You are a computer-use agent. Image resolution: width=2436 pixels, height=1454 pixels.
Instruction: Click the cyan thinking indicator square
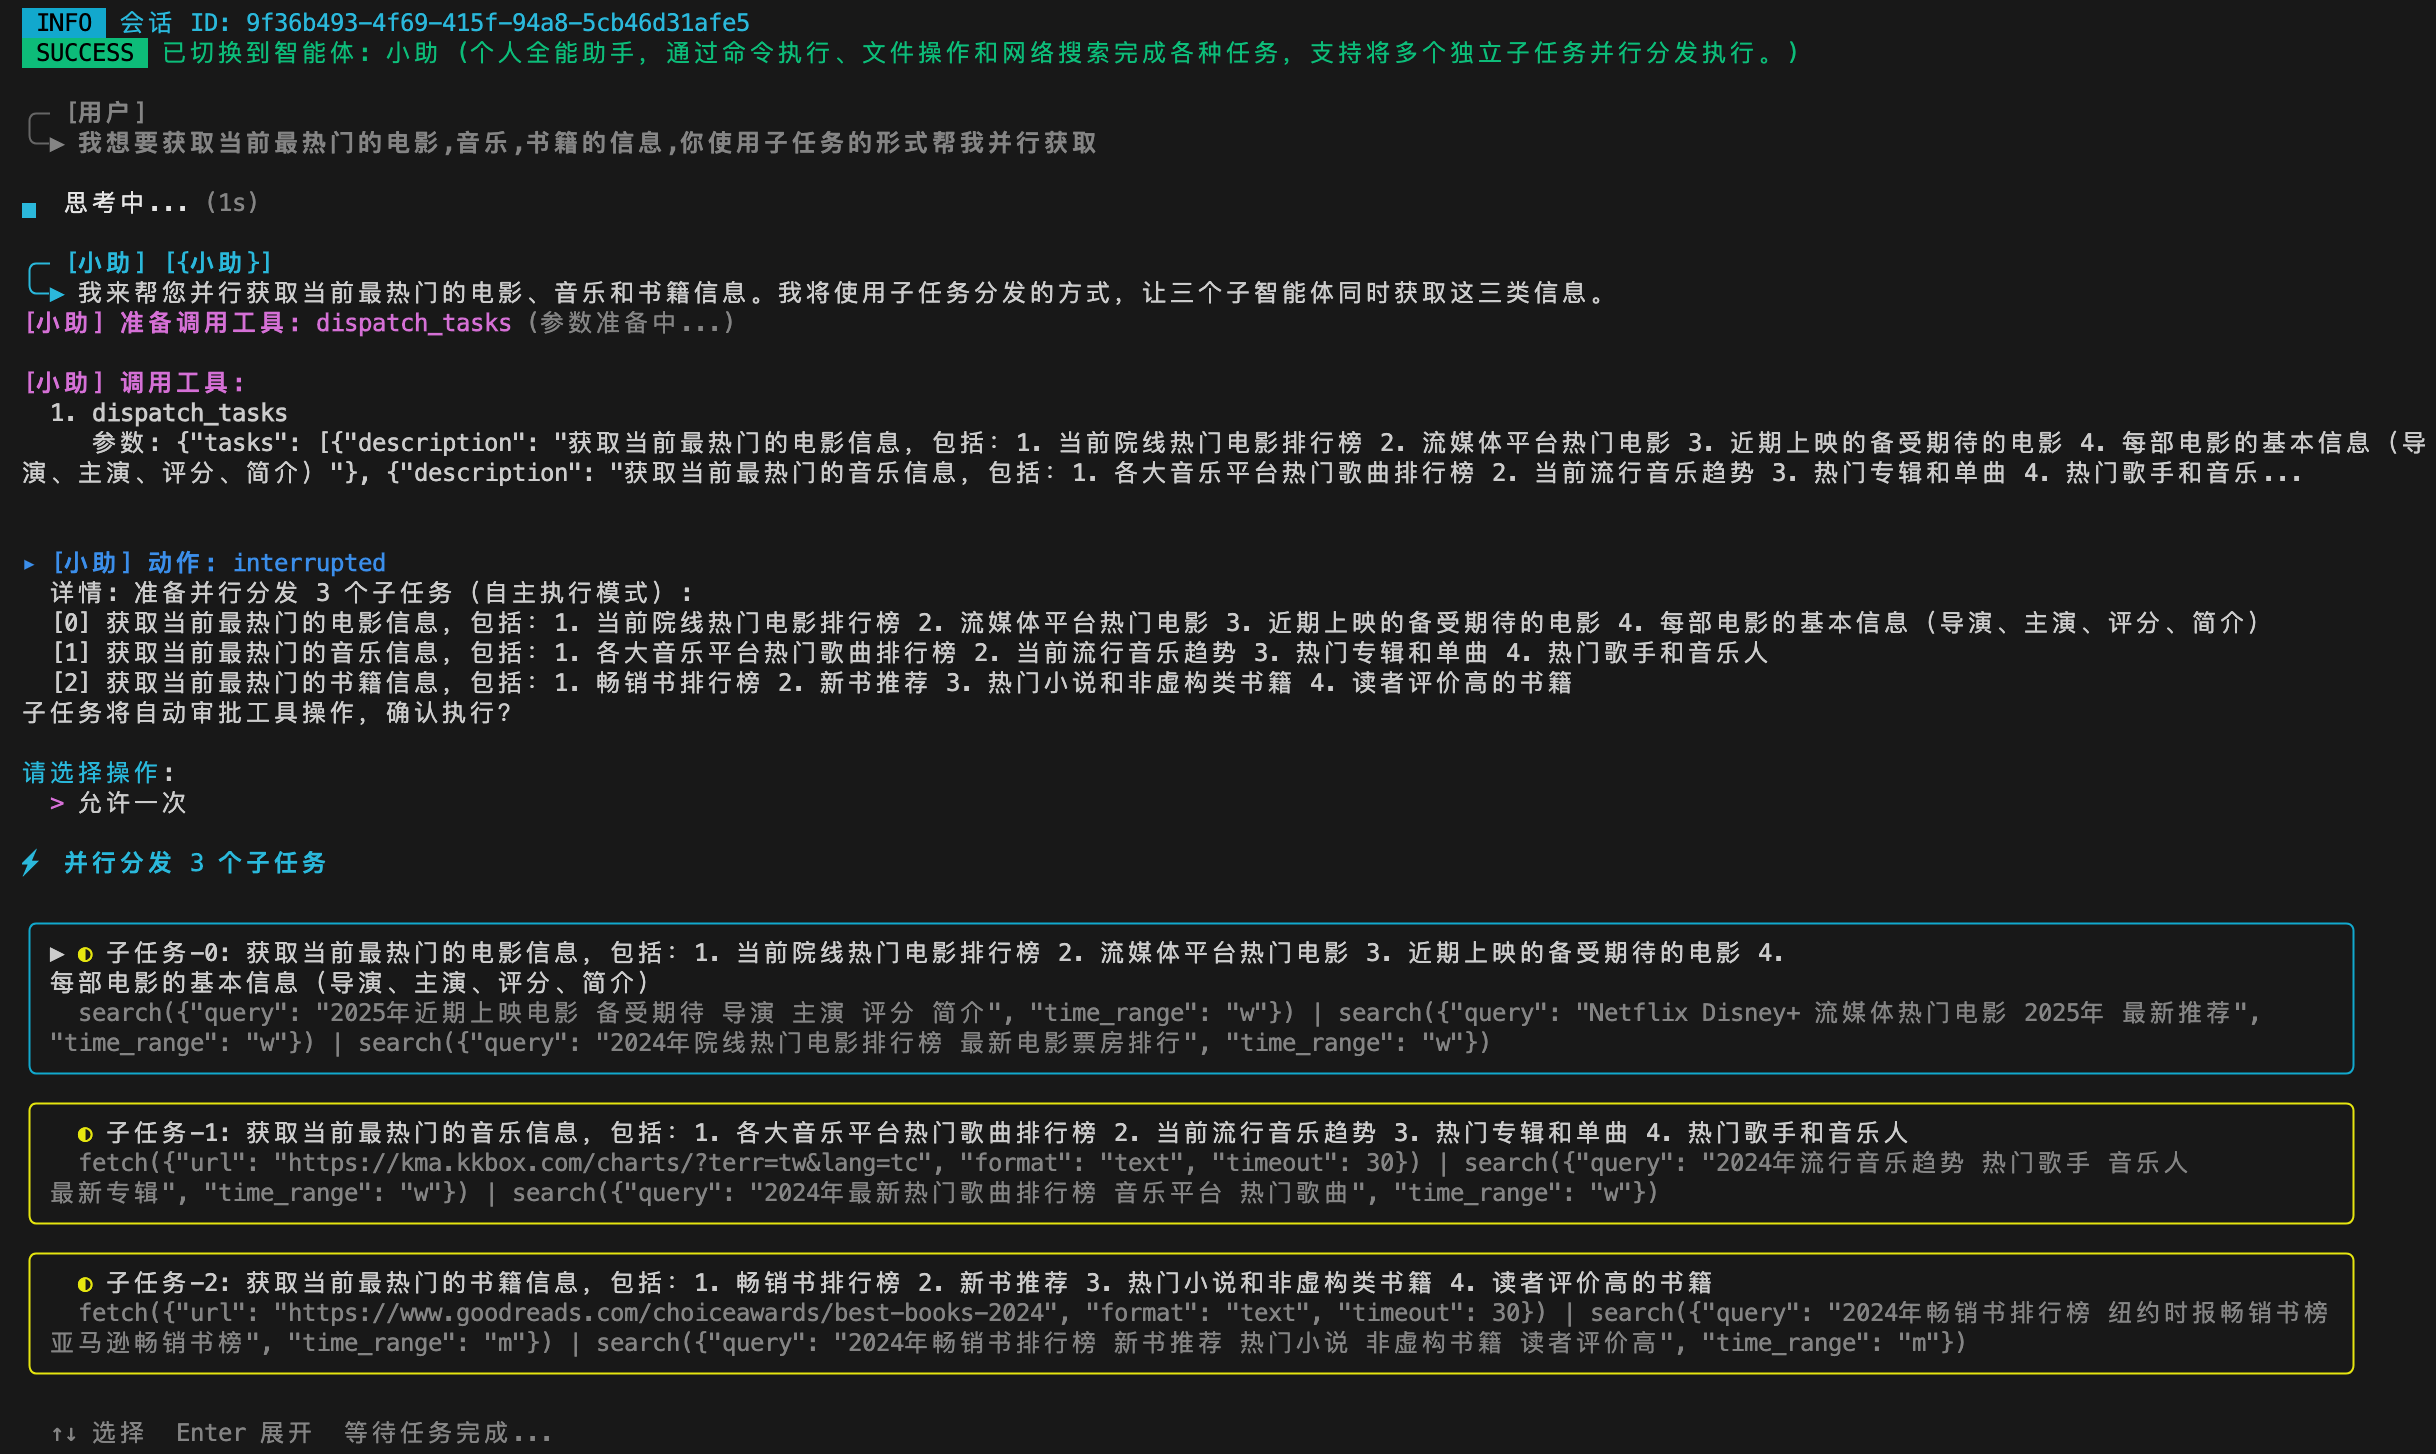29,209
